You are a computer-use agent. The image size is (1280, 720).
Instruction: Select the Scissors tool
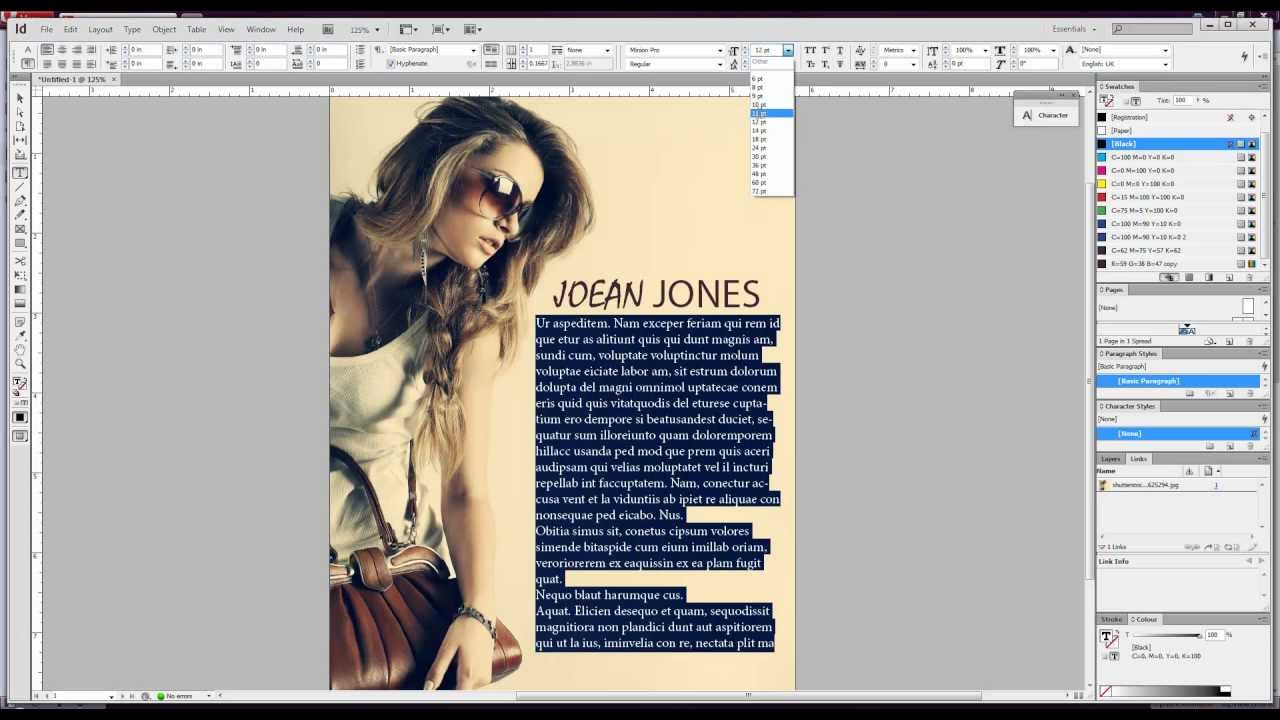[x=20, y=261]
